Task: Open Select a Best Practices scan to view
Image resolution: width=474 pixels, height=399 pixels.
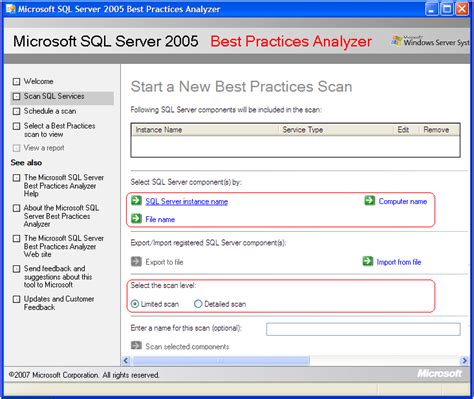Action: (x=59, y=130)
